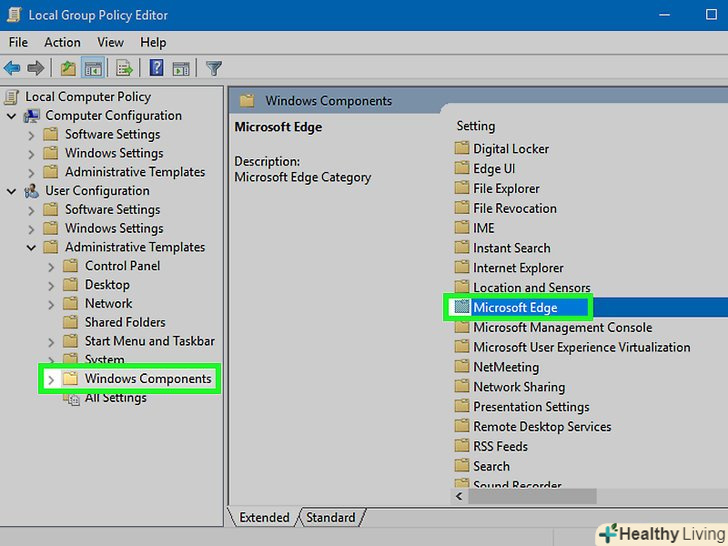
Task: Click the Computer Configuration computer icon
Action: pyautogui.click(x=32, y=116)
